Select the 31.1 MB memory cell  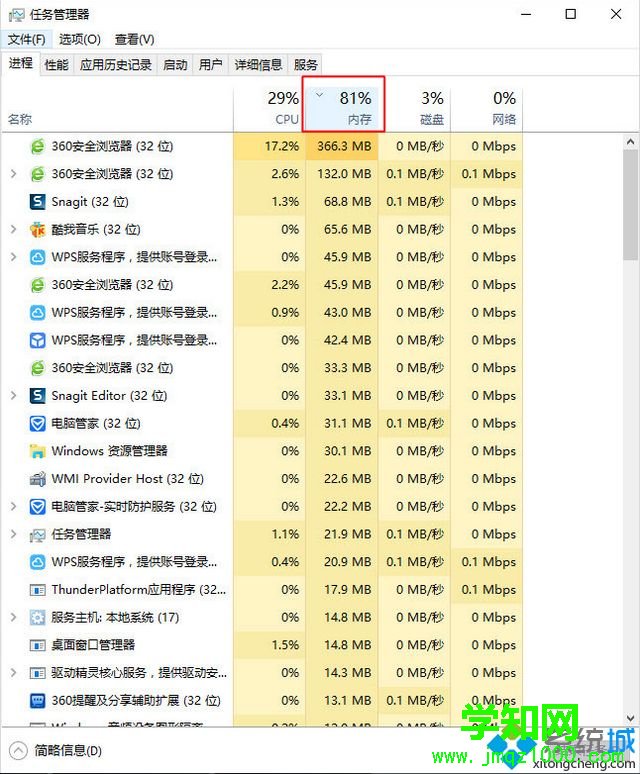(x=342, y=423)
